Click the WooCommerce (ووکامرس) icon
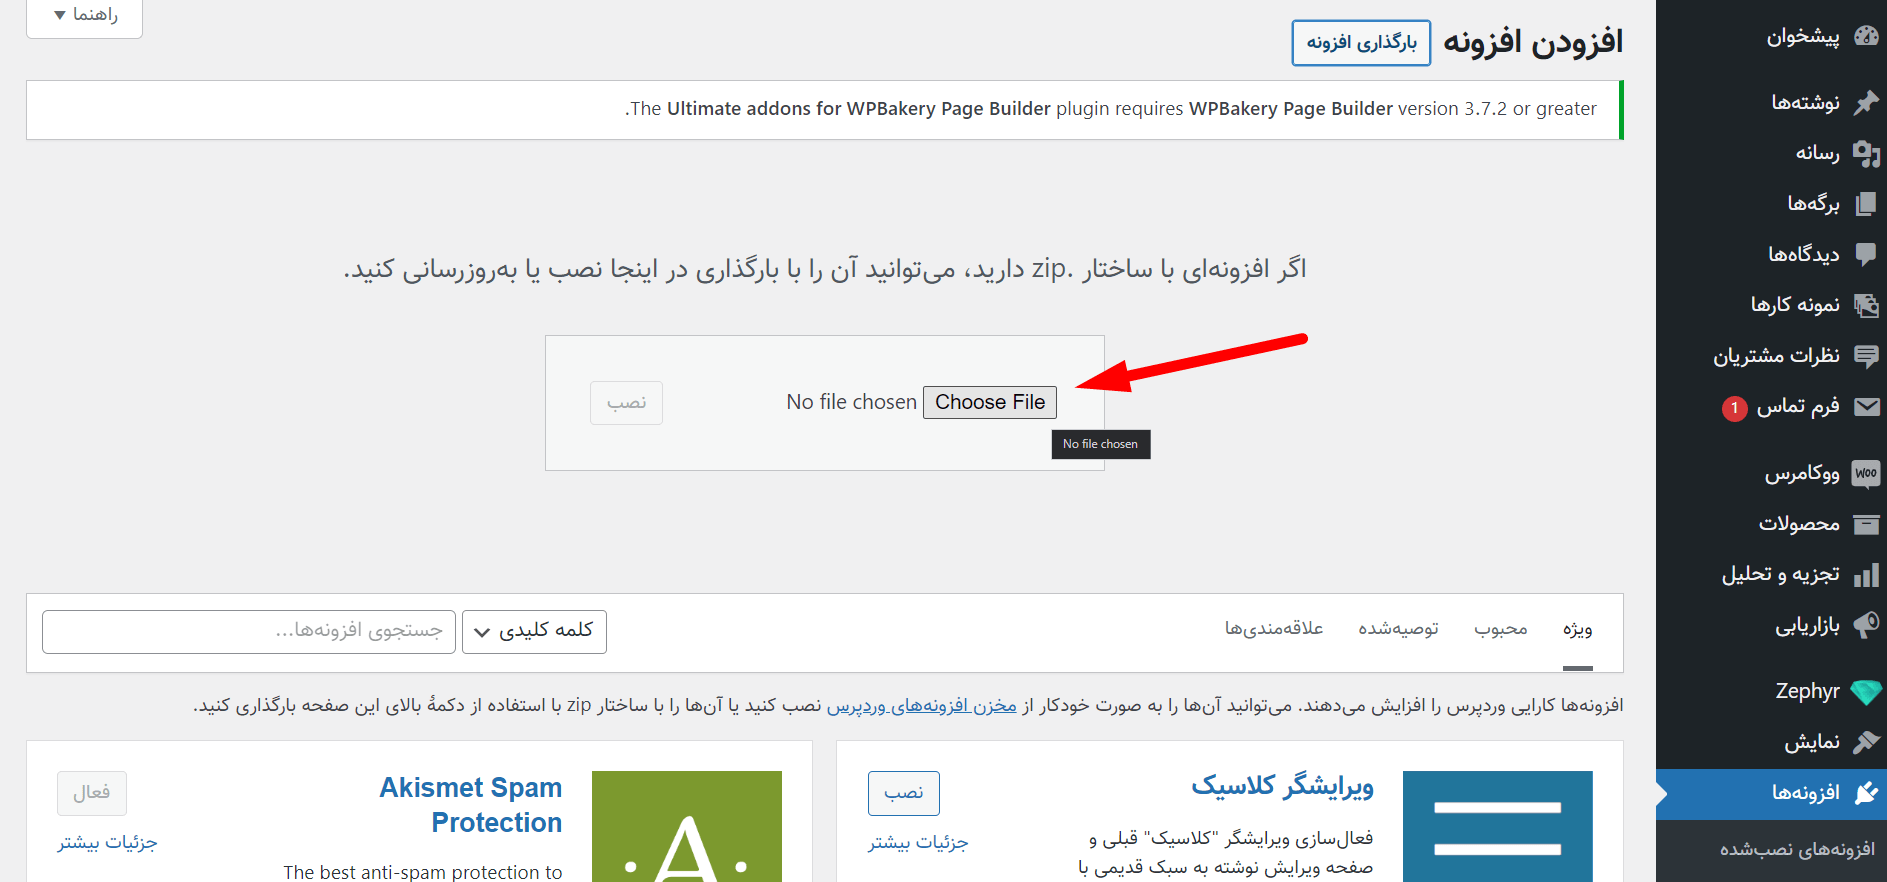Viewport: 1887px width, 882px height. (x=1866, y=473)
